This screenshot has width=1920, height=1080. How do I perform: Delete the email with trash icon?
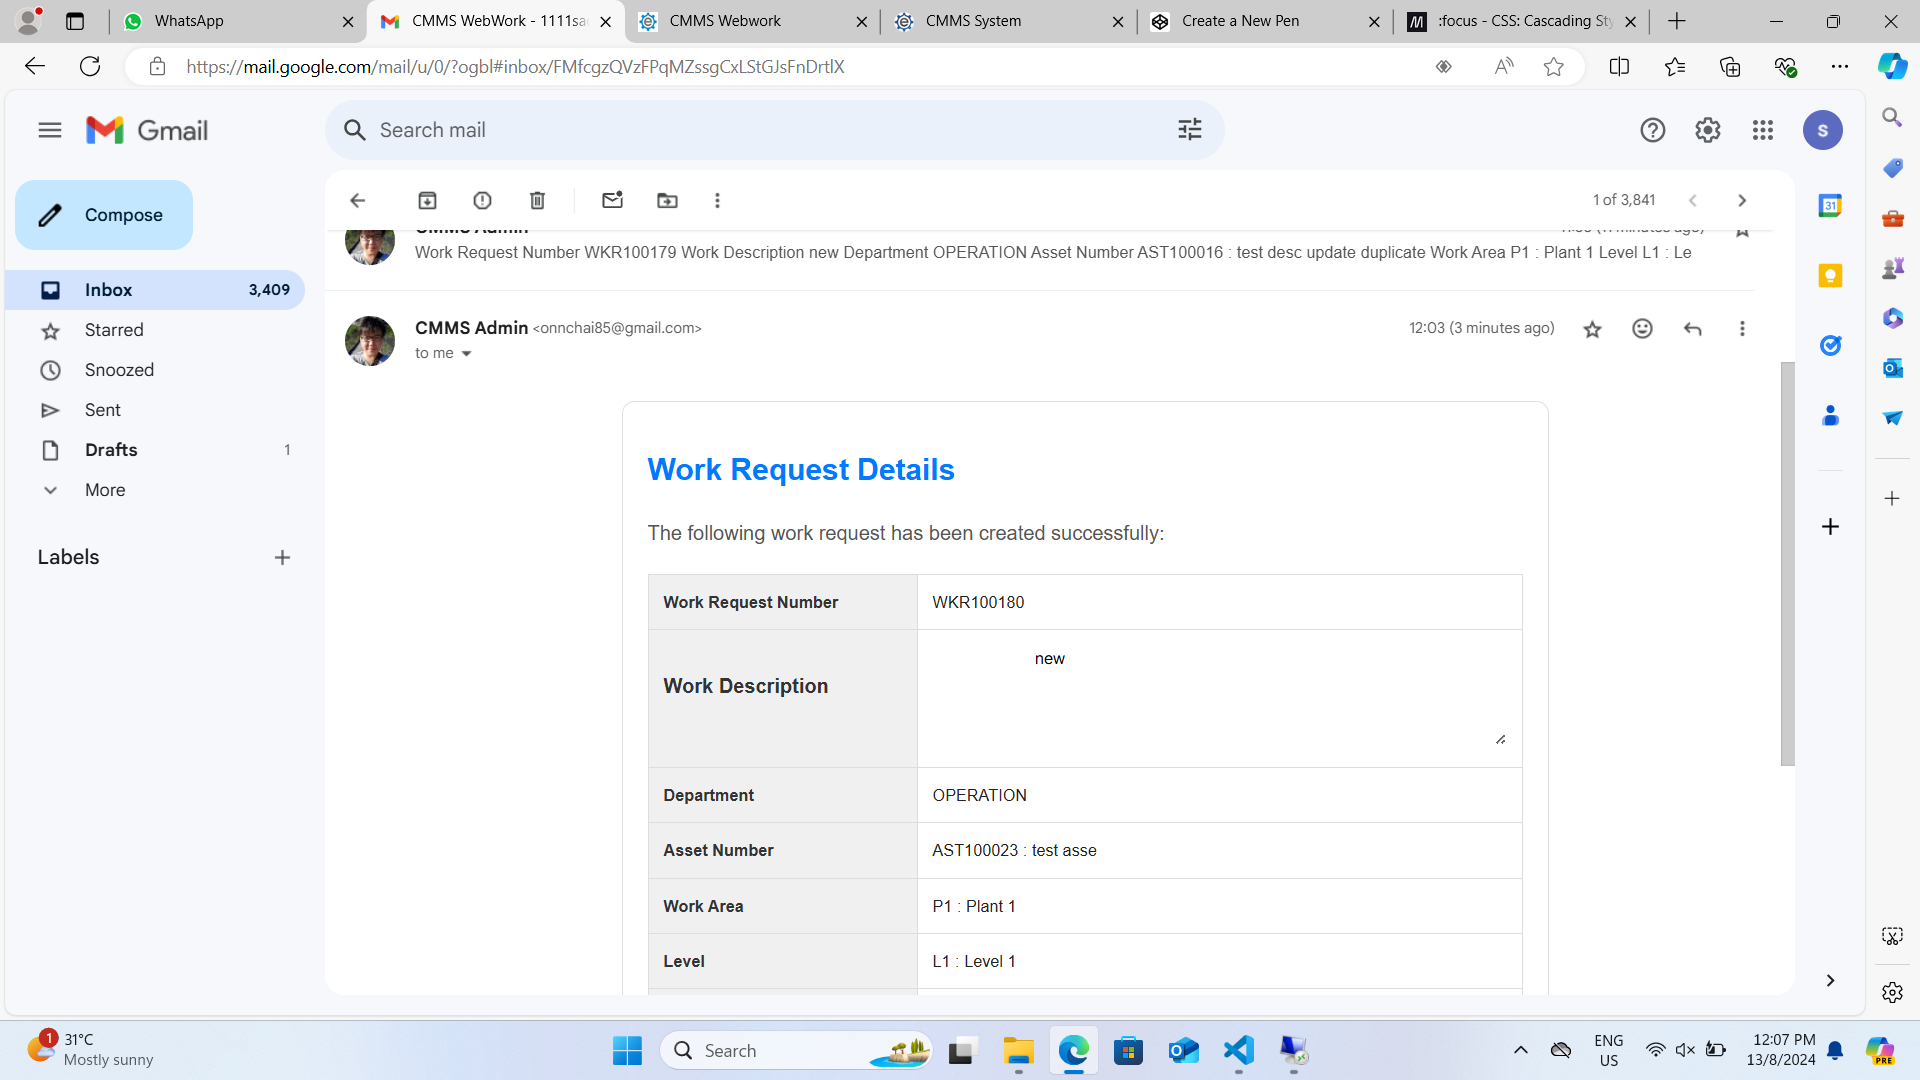pyautogui.click(x=537, y=200)
